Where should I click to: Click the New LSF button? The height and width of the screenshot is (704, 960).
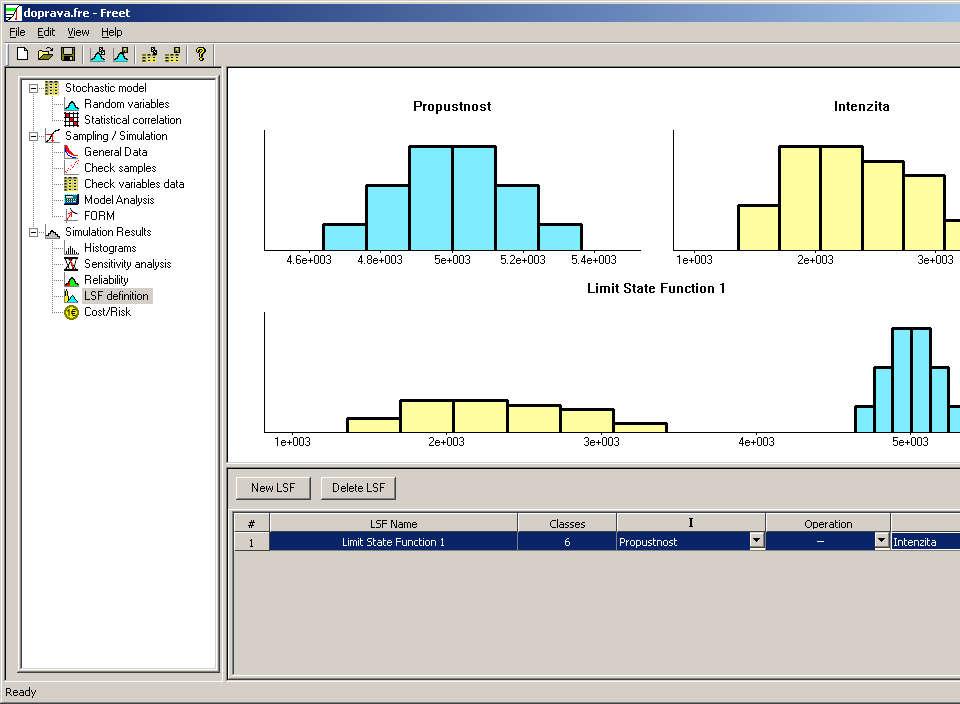[x=273, y=488]
